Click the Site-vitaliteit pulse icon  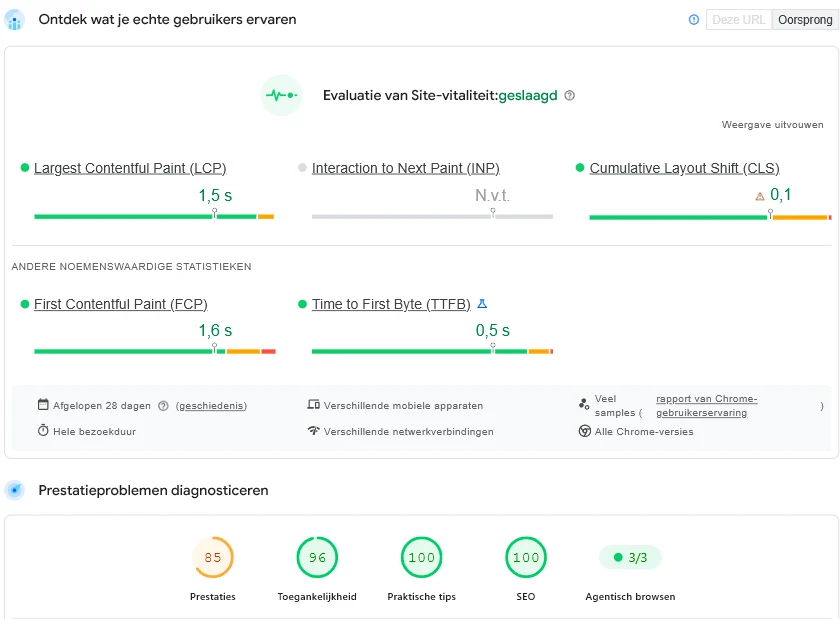[x=282, y=95]
